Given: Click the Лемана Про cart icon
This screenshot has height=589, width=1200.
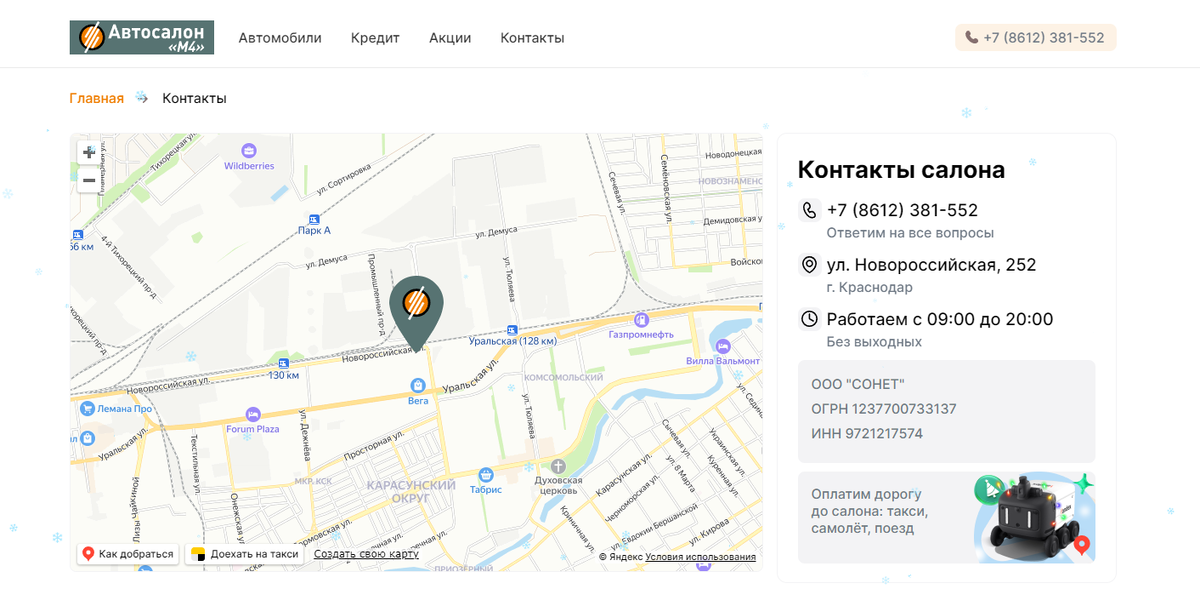Looking at the screenshot, I should pos(87,408).
